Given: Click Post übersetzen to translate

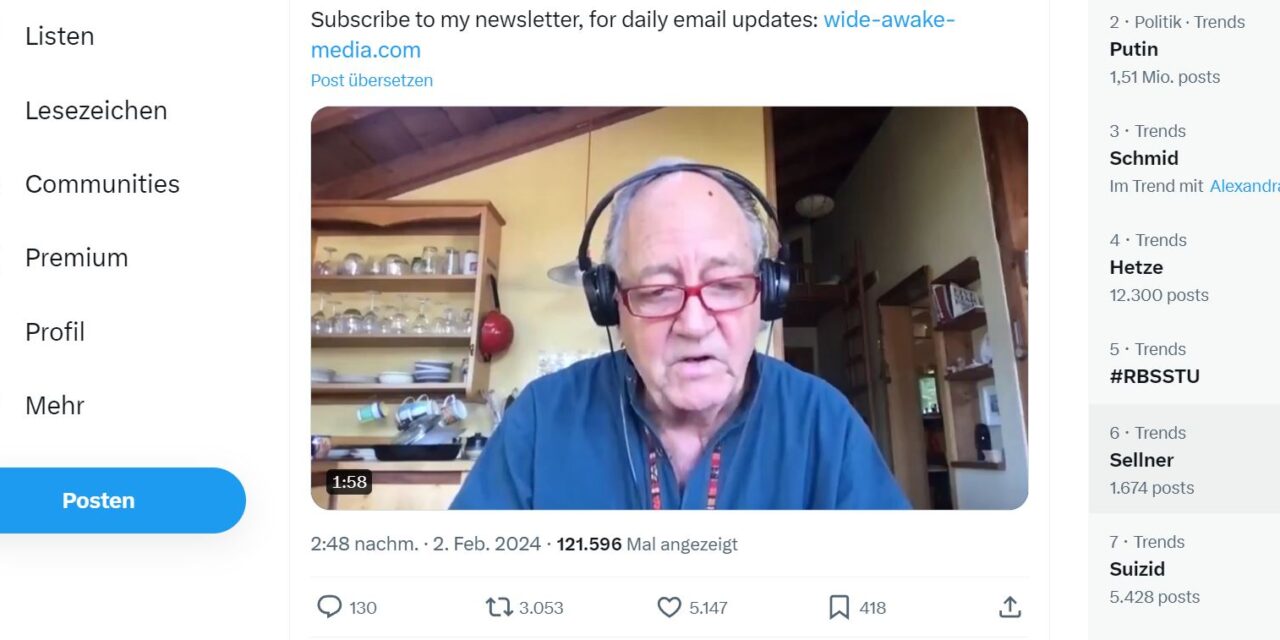Looking at the screenshot, I should pyautogui.click(x=372, y=80).
